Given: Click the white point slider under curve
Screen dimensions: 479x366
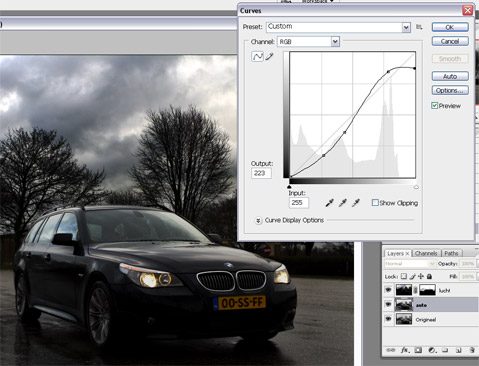Looking at the screenshot, I should pos(416,187).
